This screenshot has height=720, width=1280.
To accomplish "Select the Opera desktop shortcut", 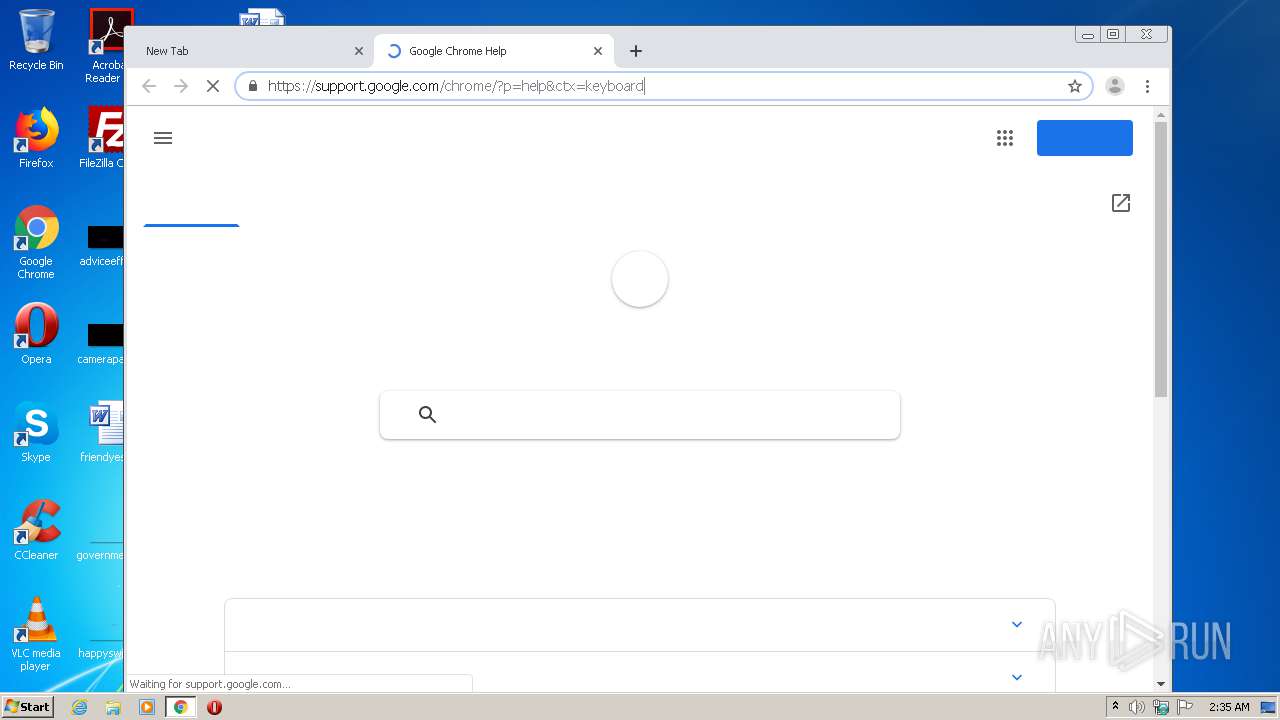I will [36, 334].
